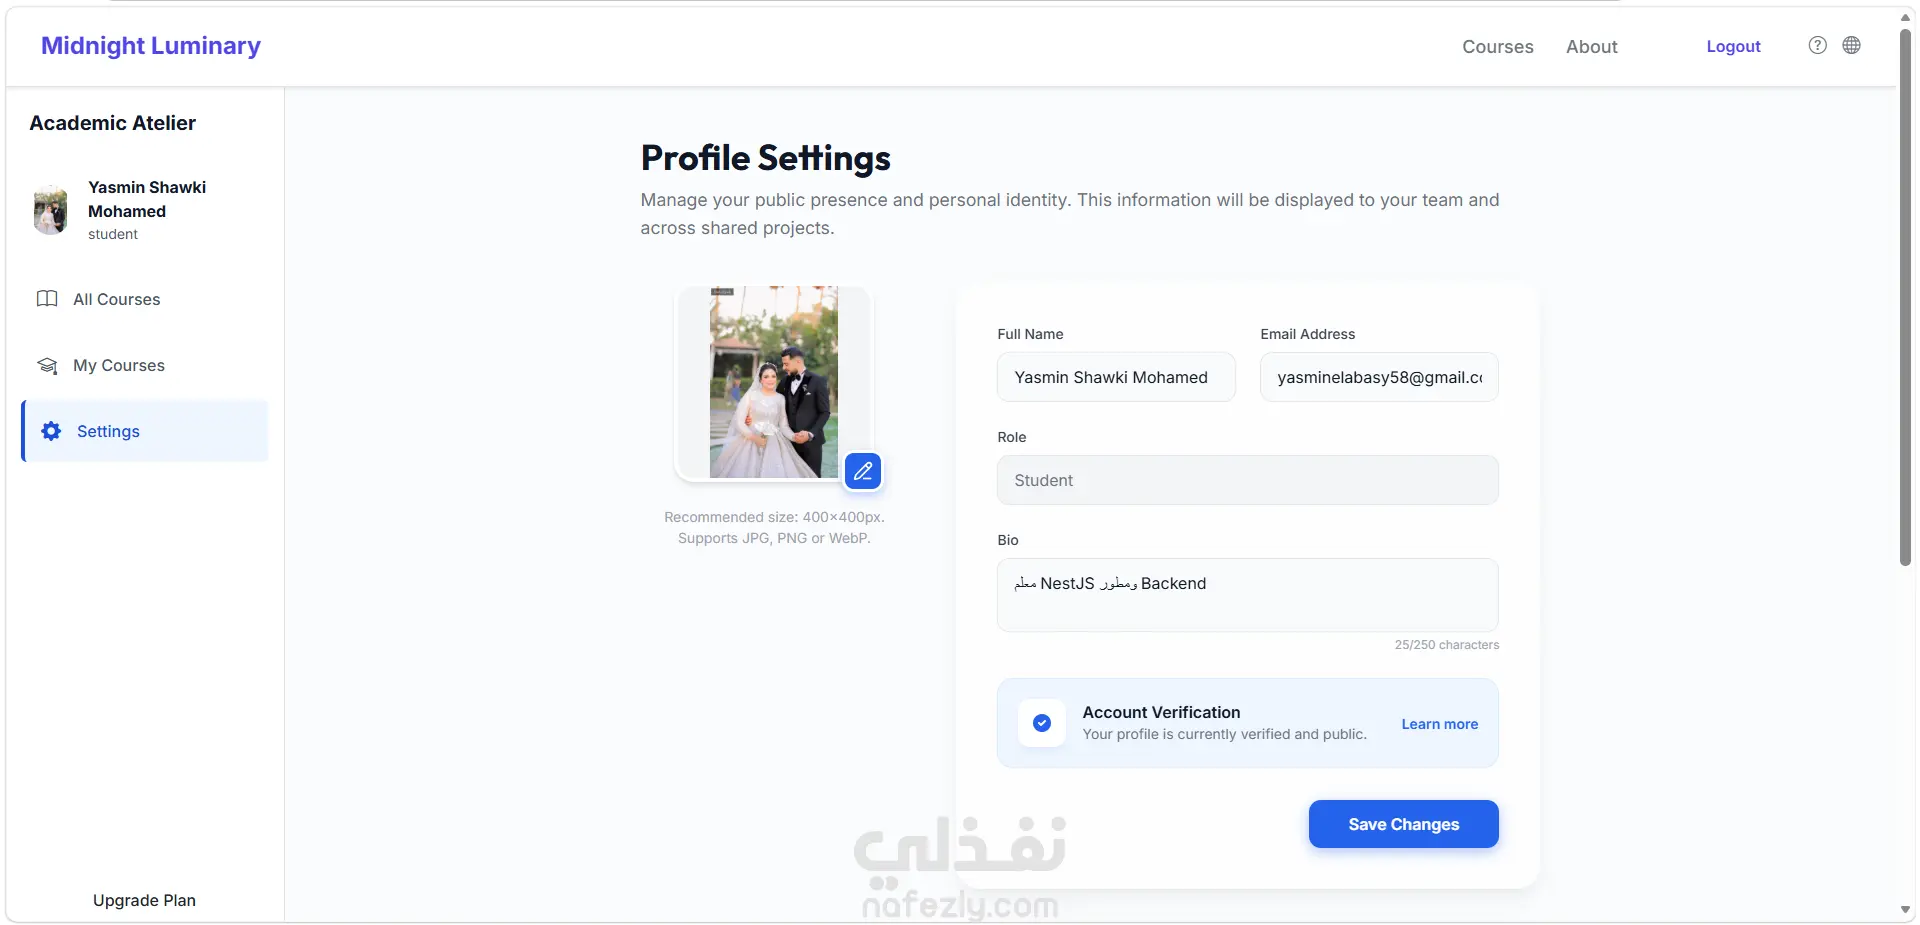The image size is (1920, 925).
Task: Click the All Courses book icon
Action: click(x=47, y=299)
